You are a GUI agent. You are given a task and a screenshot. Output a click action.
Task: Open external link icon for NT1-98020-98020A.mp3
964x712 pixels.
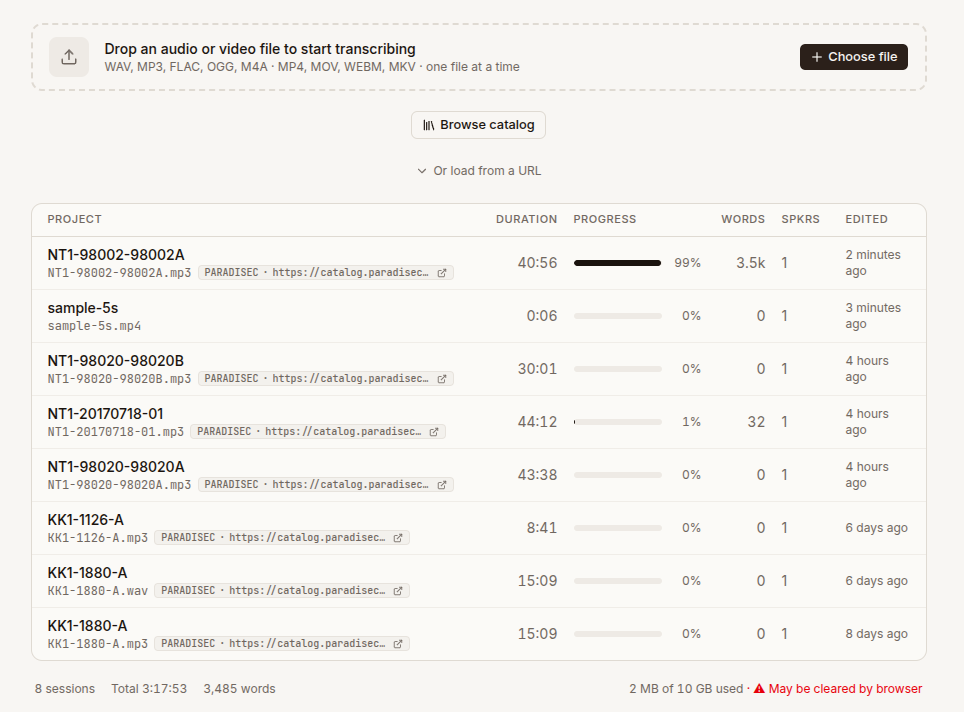coord(441,485)
